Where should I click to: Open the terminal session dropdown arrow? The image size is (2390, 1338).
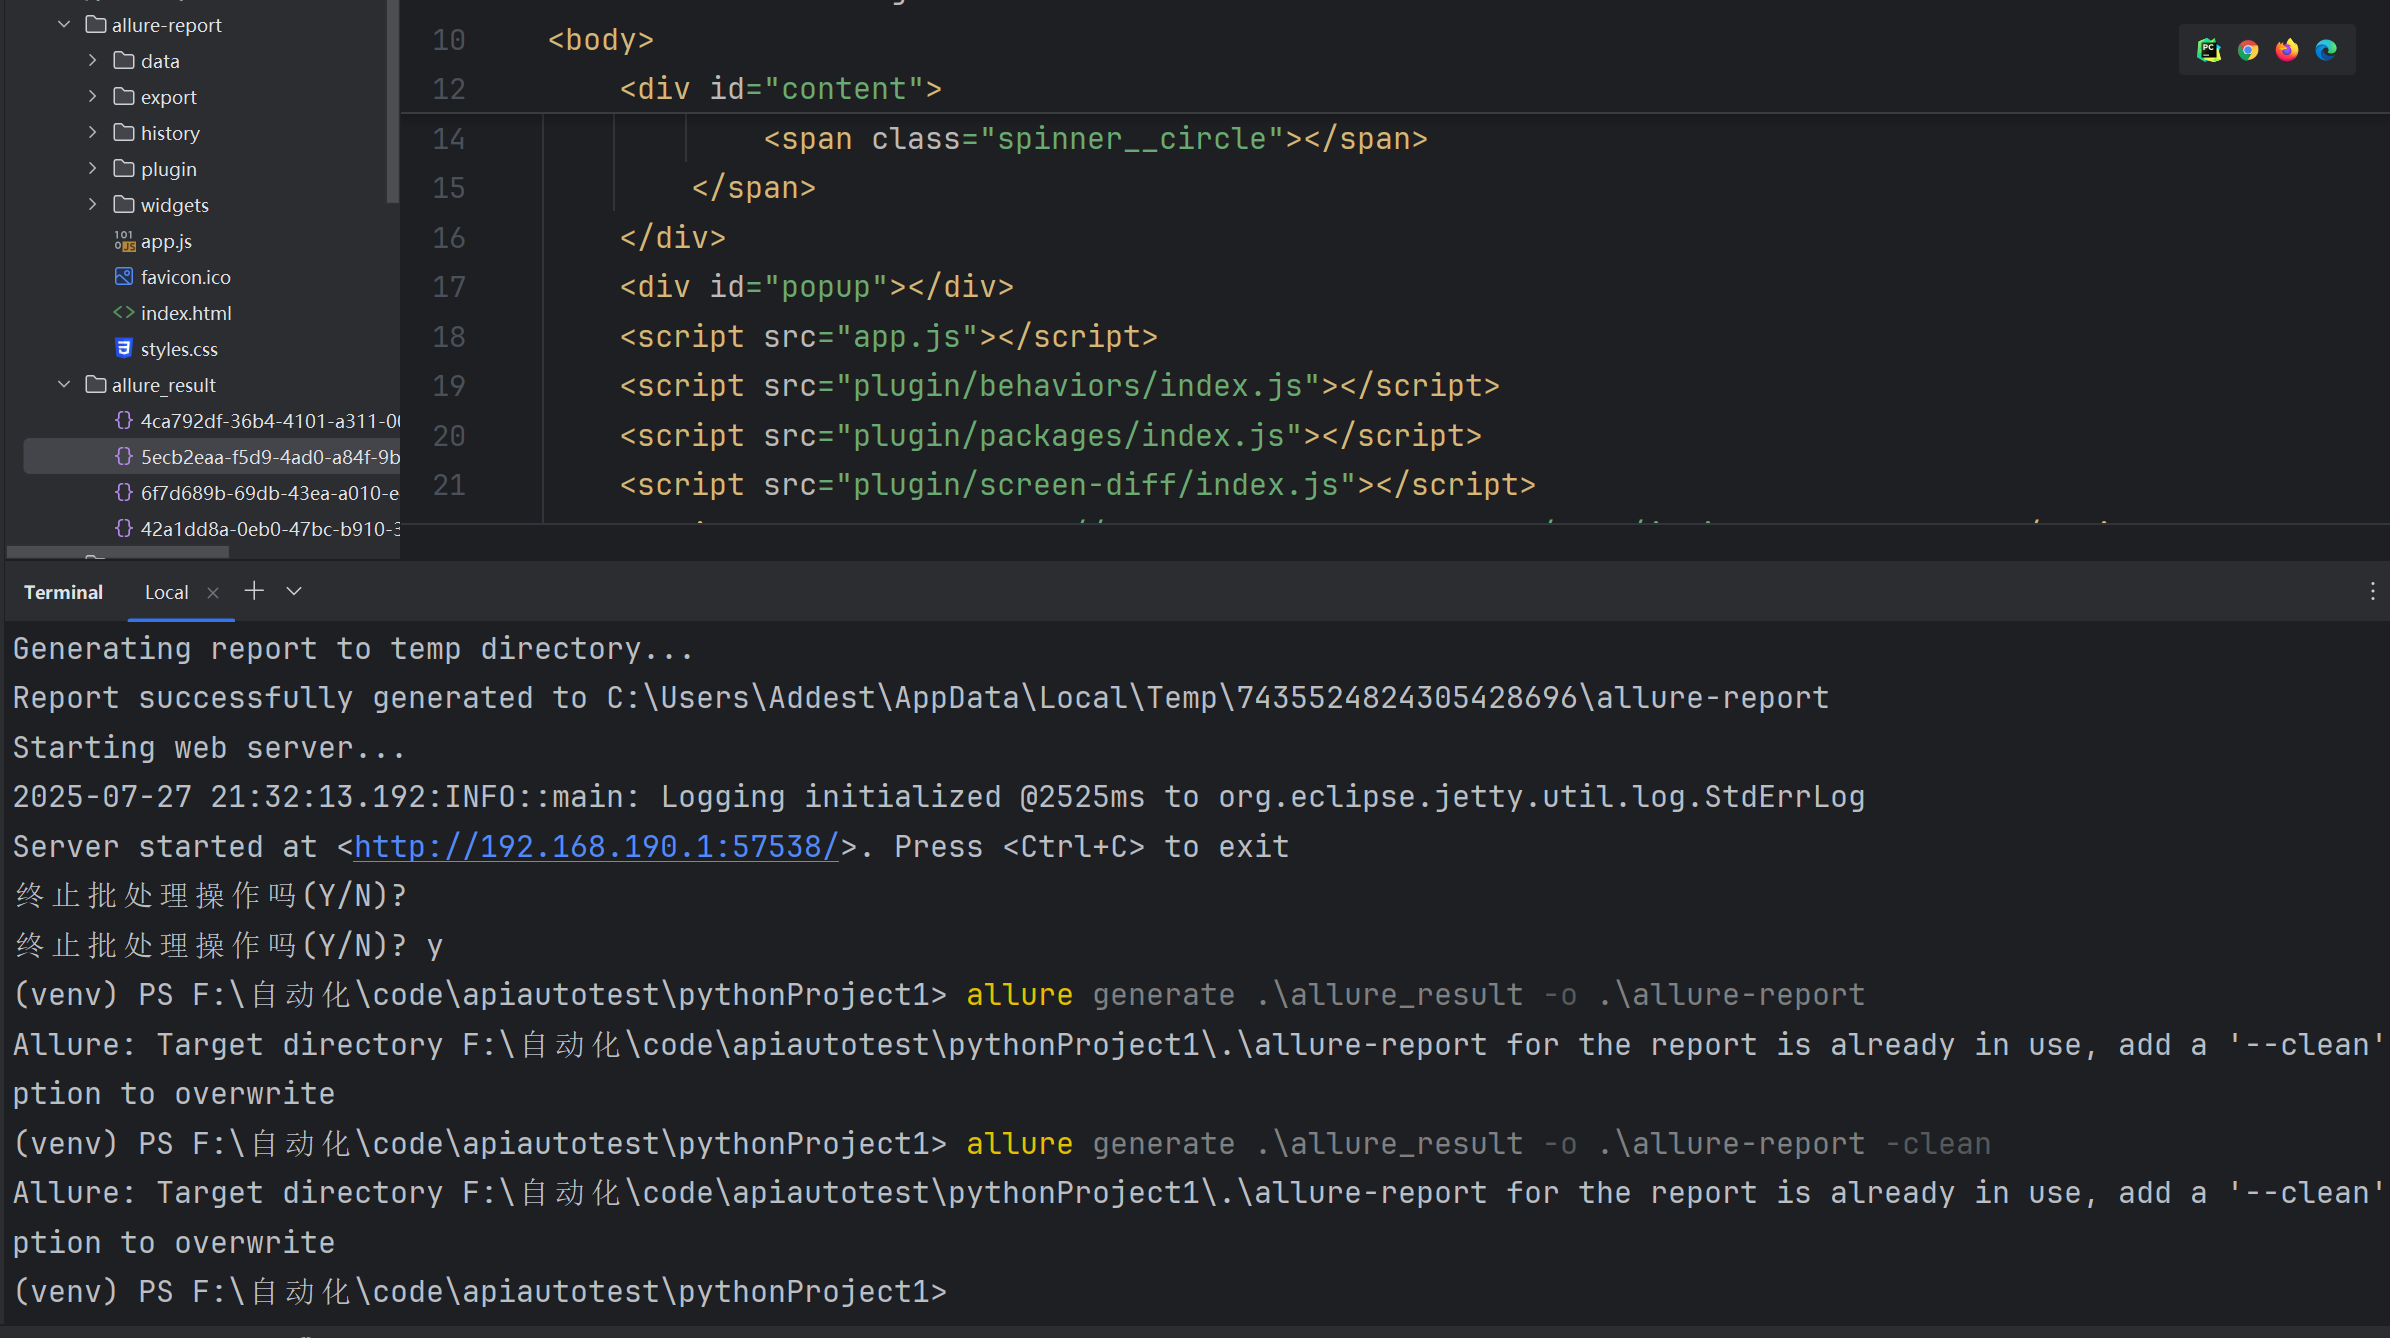point(294,591)
